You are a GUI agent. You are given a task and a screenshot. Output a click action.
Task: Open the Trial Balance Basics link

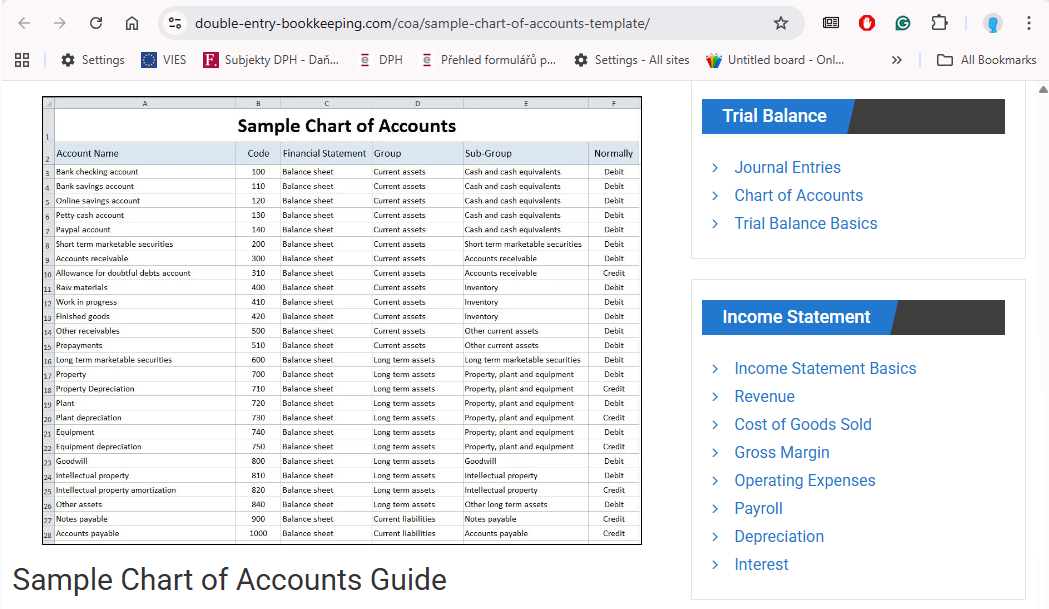pyautogui.click(x=805, y=224)
